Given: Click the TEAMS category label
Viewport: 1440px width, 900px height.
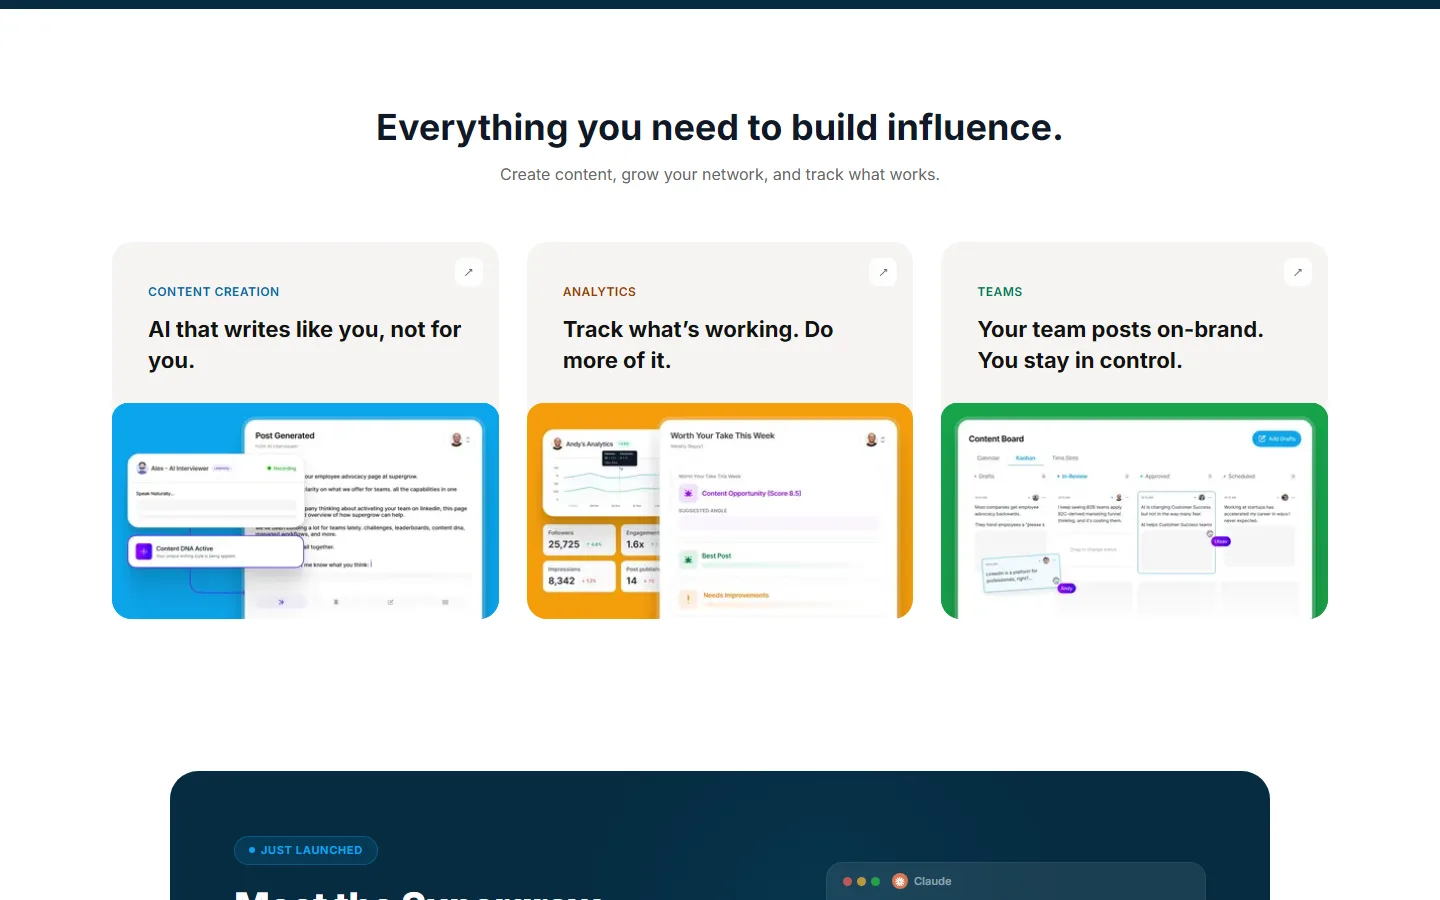Looking at the screenshot, I should click(1000, 292).
